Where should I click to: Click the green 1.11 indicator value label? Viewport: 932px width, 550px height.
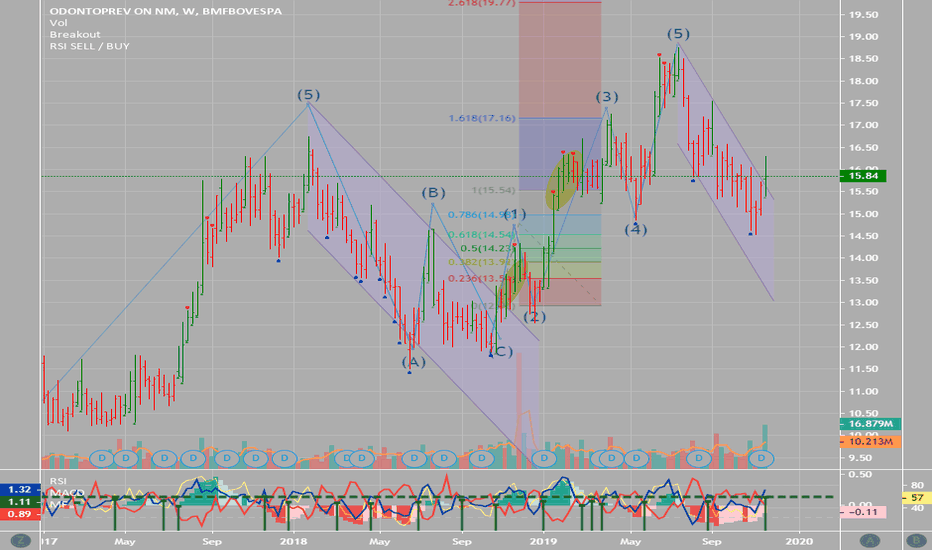tap(20, 502)
